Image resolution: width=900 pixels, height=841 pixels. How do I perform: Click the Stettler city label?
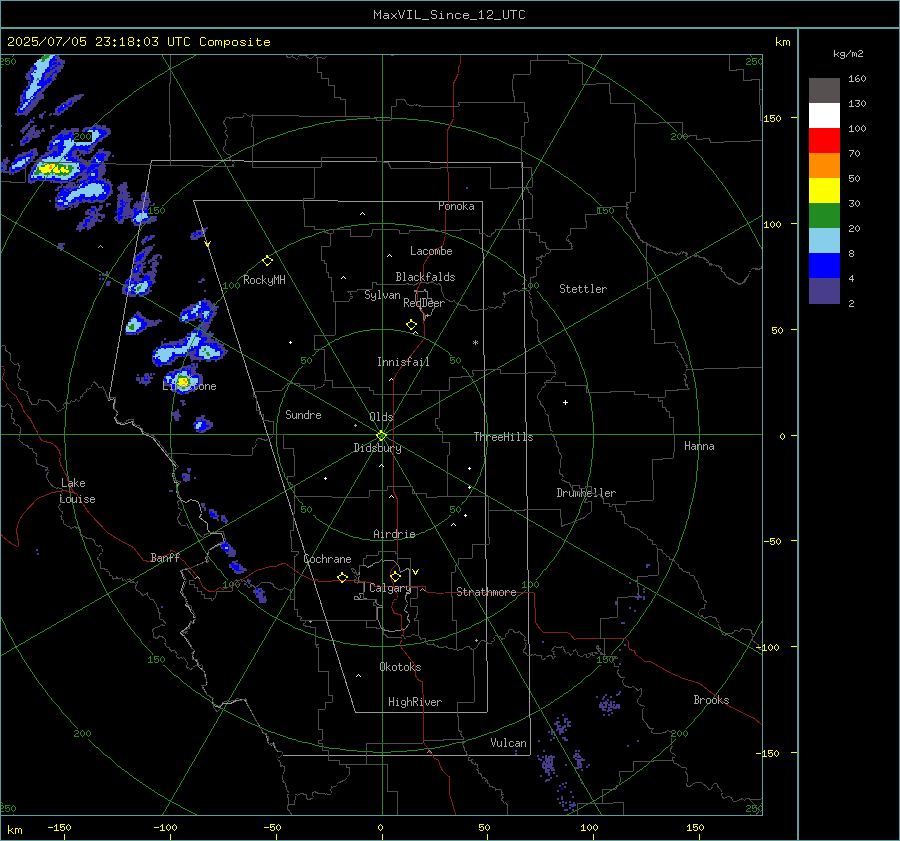tap(583, 289)
